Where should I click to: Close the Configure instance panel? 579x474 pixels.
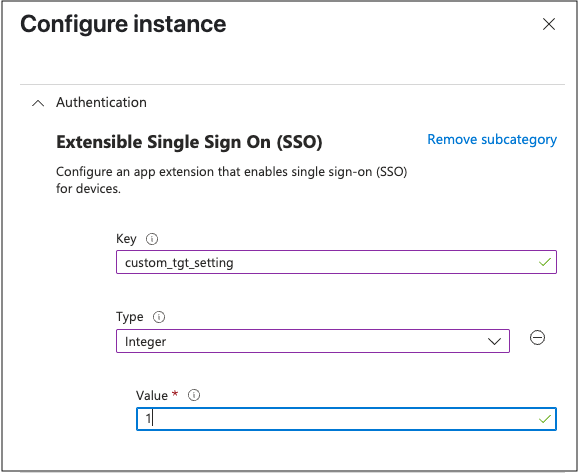click(549, 24)
